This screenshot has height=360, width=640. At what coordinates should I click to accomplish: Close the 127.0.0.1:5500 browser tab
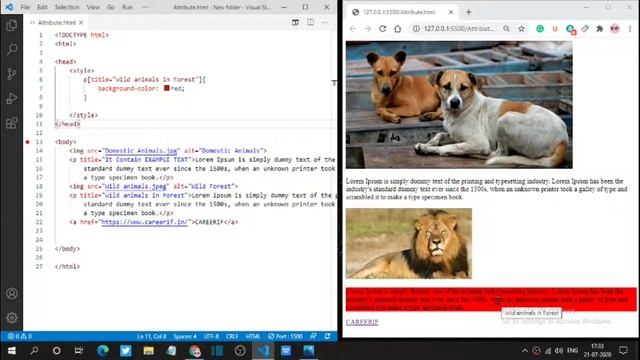coord(451,12)
